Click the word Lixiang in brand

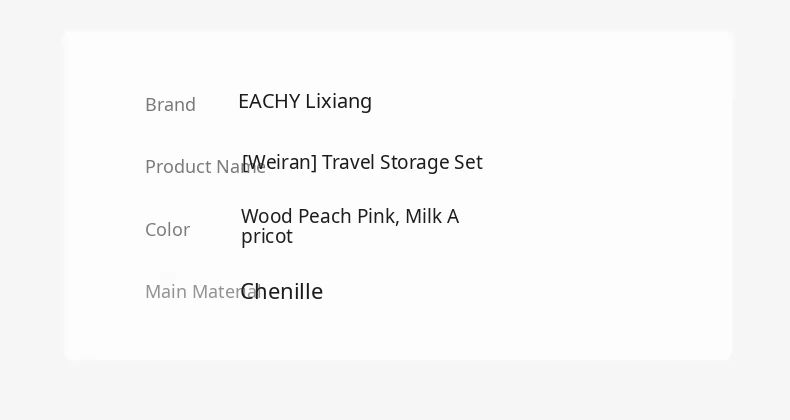339,101
